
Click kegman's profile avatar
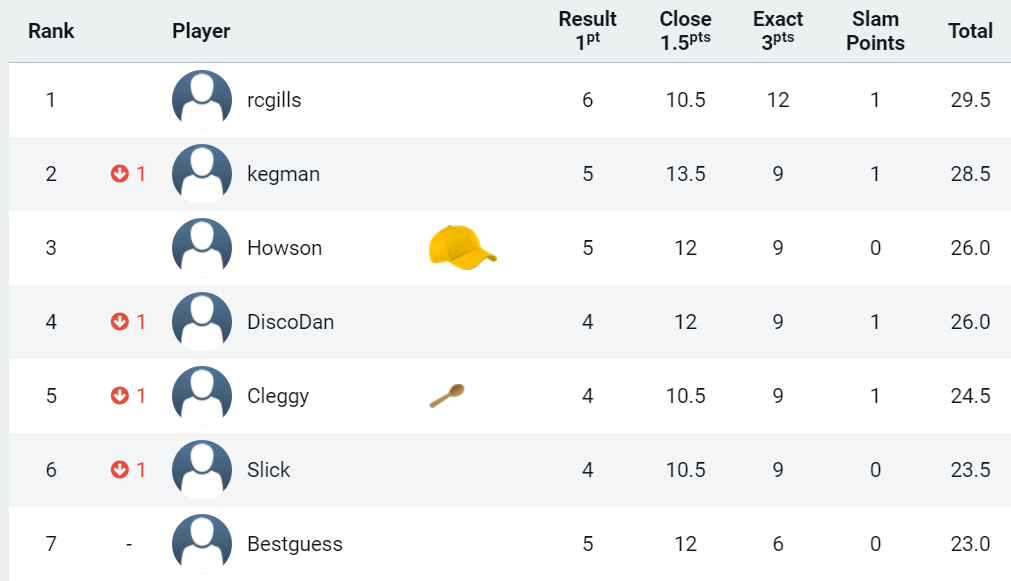tap(202, 174)
